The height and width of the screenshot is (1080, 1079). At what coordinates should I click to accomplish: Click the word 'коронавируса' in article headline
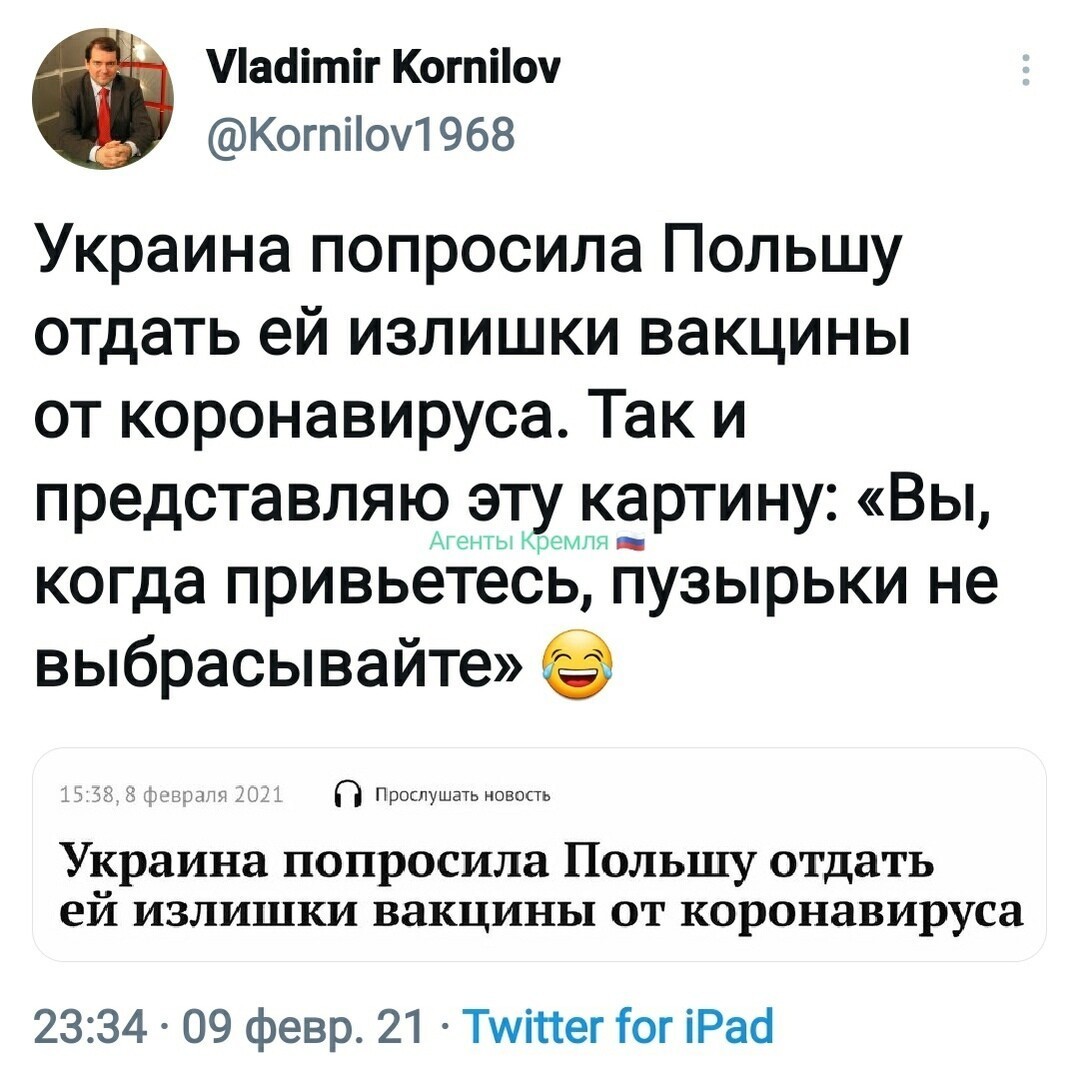pos(852,912)
